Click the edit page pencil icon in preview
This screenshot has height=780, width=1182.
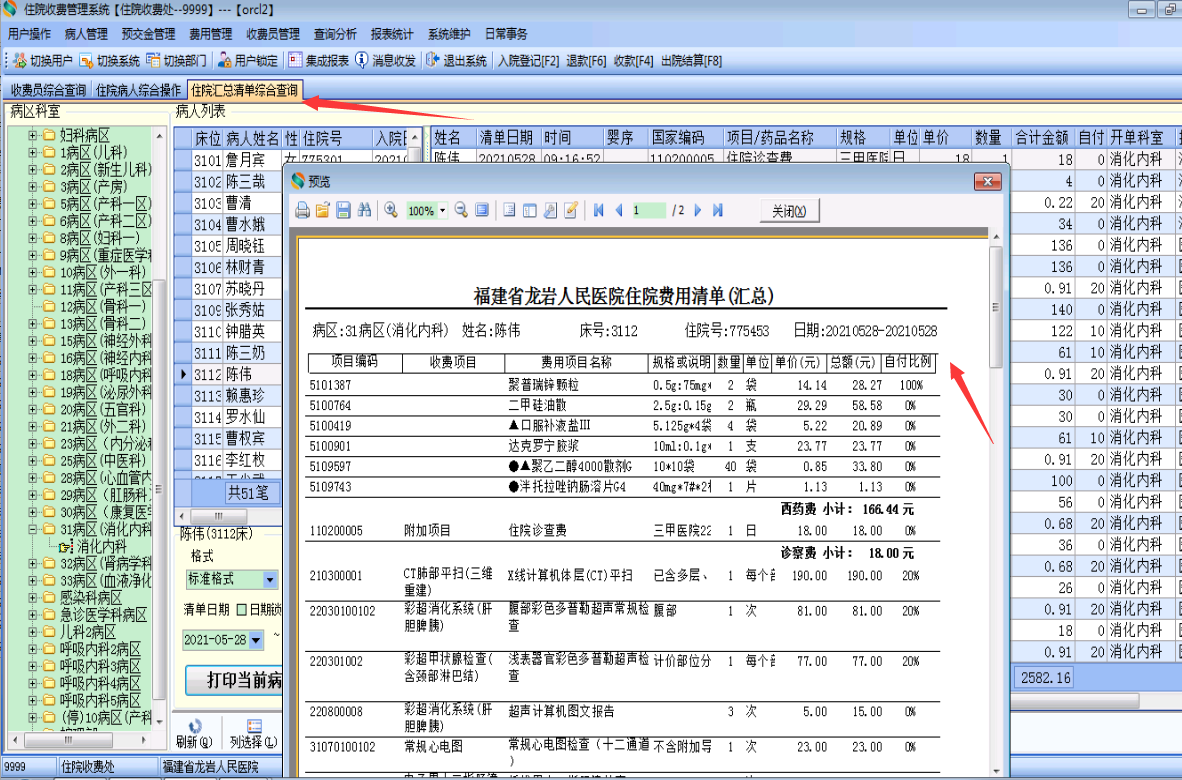(x=571, y=210)
